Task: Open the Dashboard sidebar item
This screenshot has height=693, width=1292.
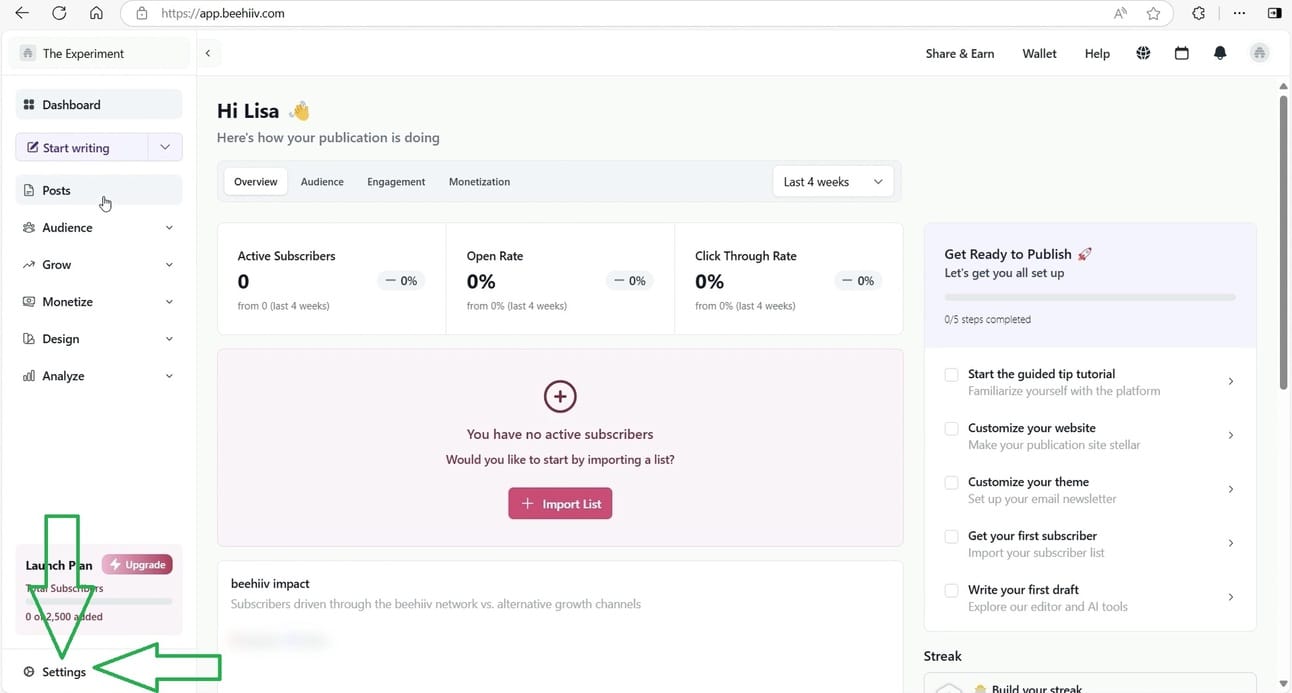Action: [99, 104]
